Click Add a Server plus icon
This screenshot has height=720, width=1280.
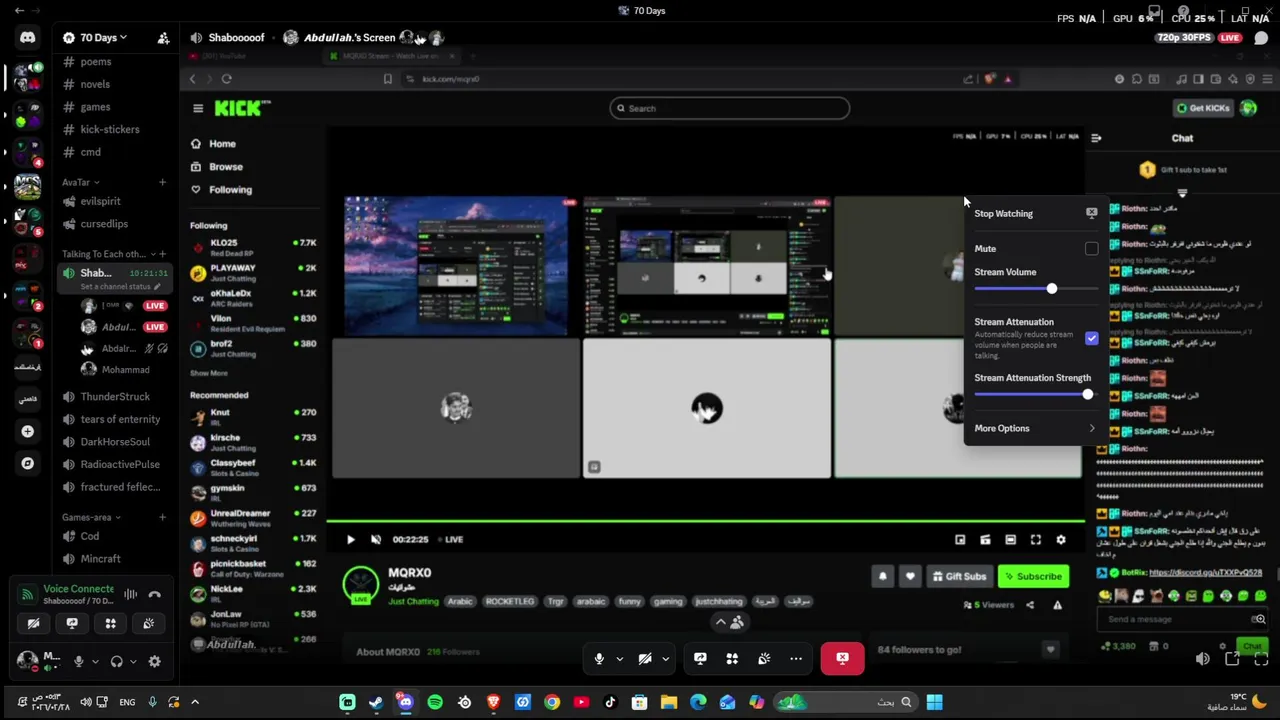27,431
